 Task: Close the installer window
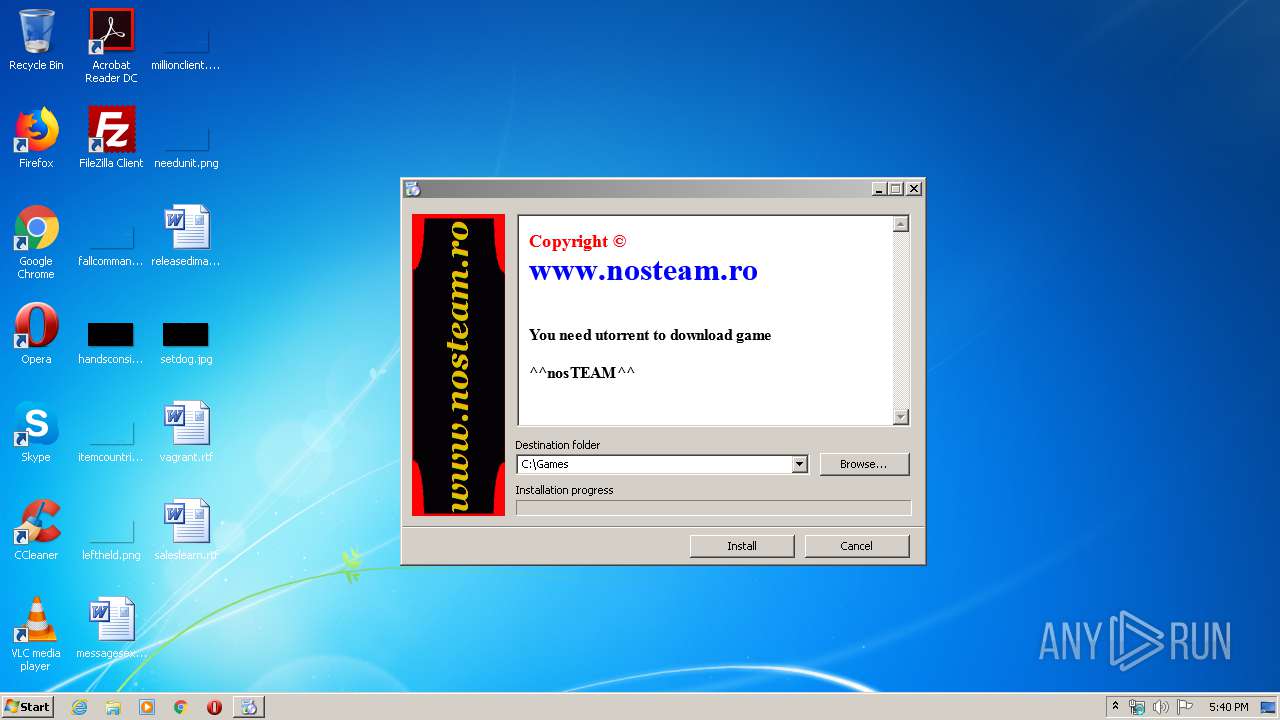[914, 188]
